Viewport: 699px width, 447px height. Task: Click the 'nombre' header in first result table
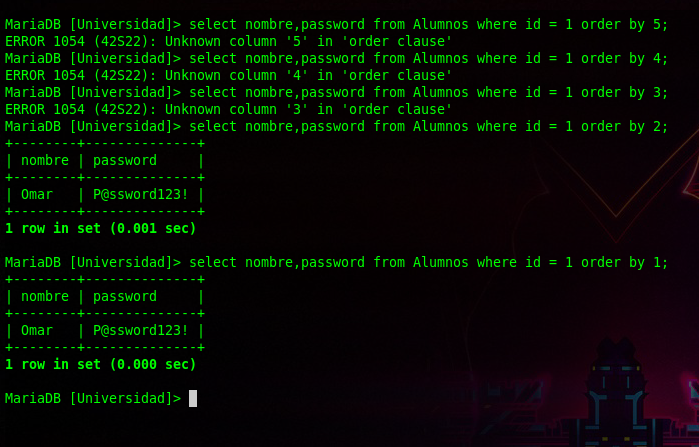[45, 160]
